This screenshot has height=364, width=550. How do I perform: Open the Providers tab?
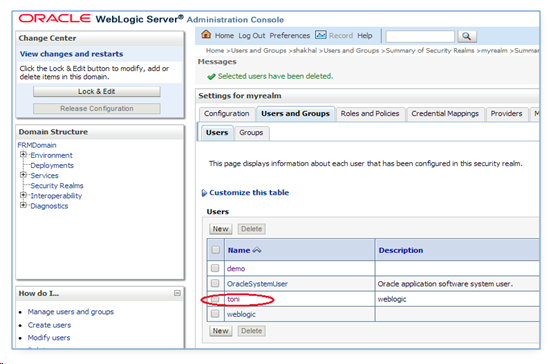click(x=506, y=114)
